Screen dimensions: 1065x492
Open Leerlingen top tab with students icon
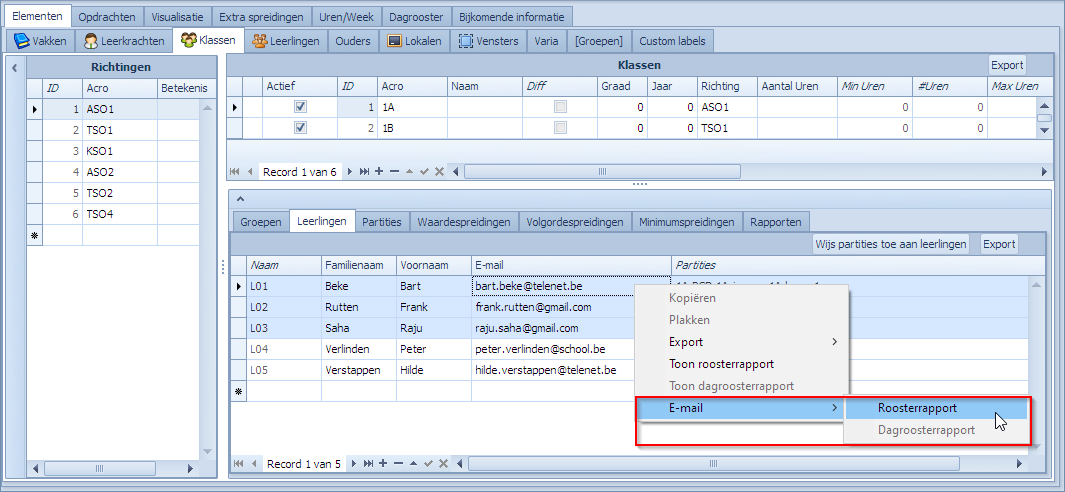(286, 41)
